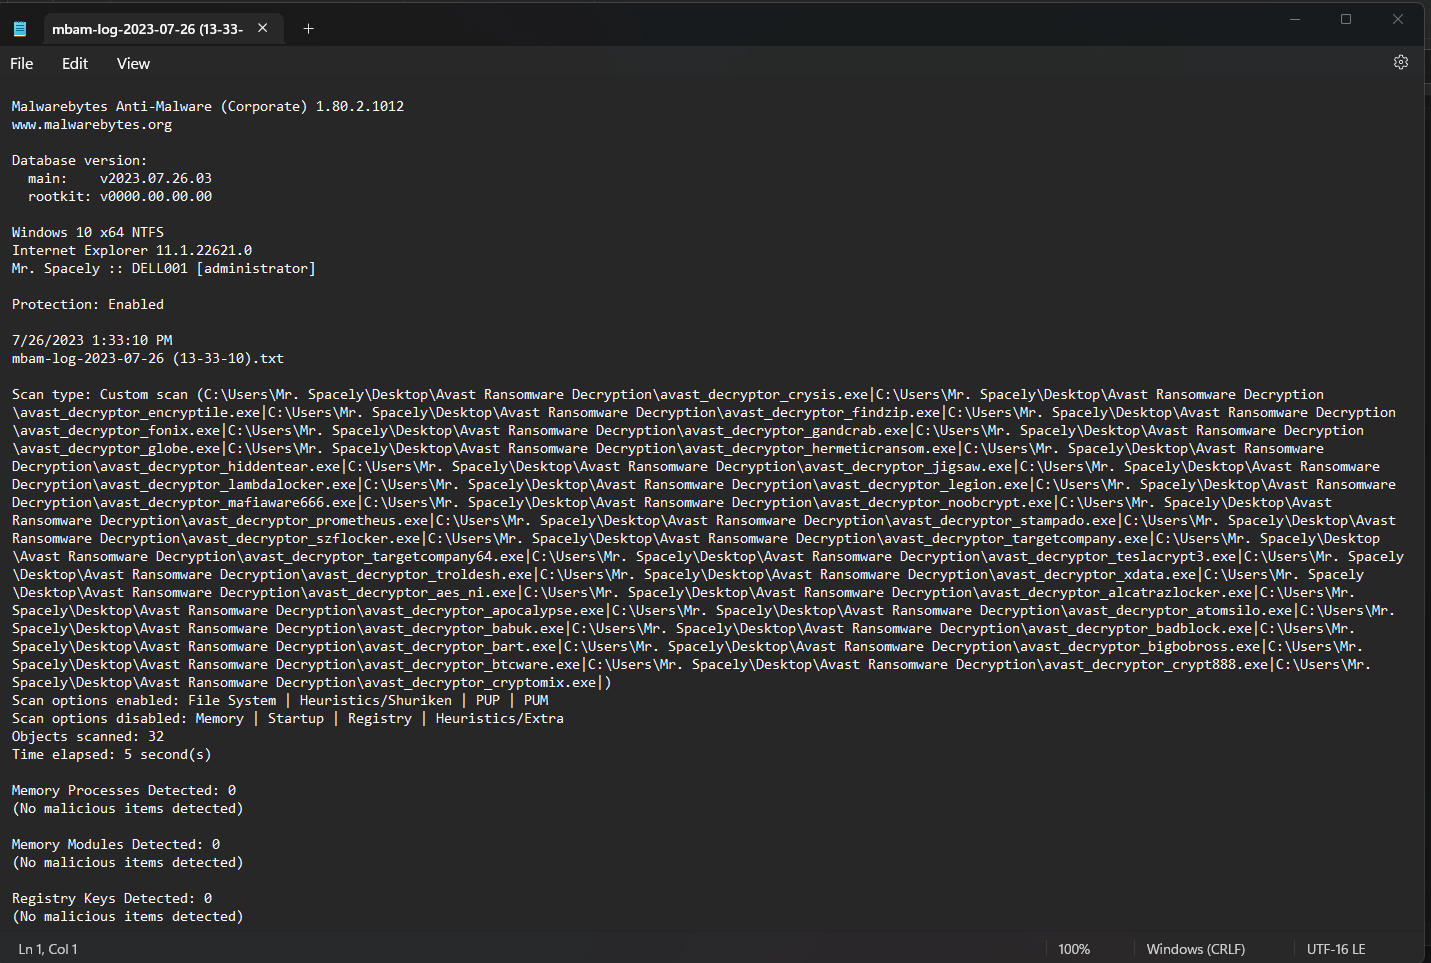Click the rootkit: v0000.00.00.00 line
The height and width of the screenshot is (963, 1431).
point(120,196)
